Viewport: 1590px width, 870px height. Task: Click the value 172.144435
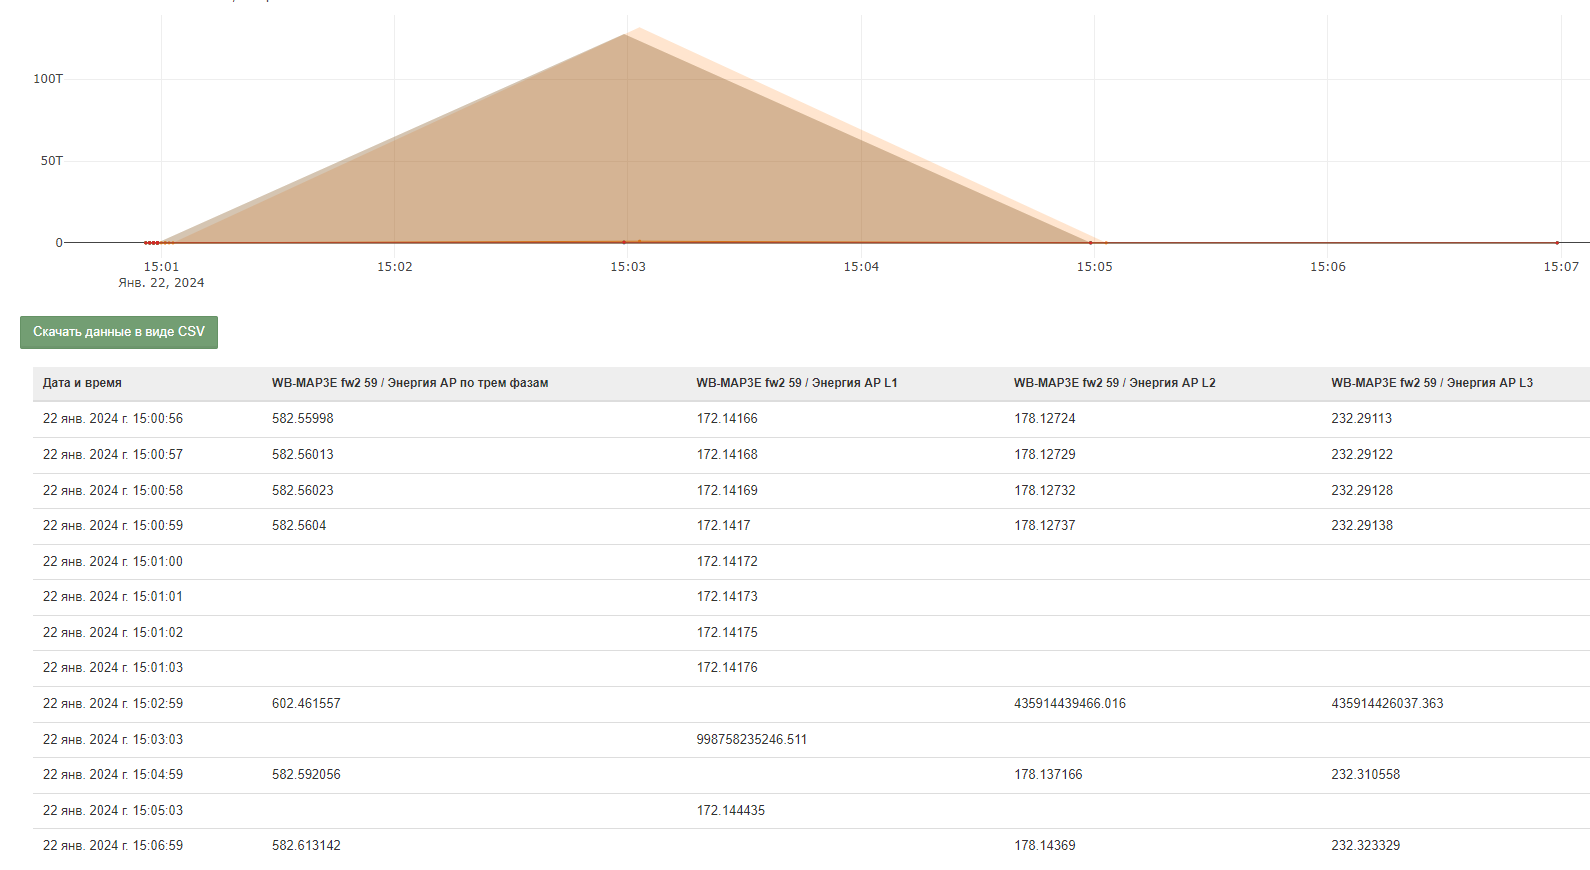pyautogui.click(x=731, y=811)
